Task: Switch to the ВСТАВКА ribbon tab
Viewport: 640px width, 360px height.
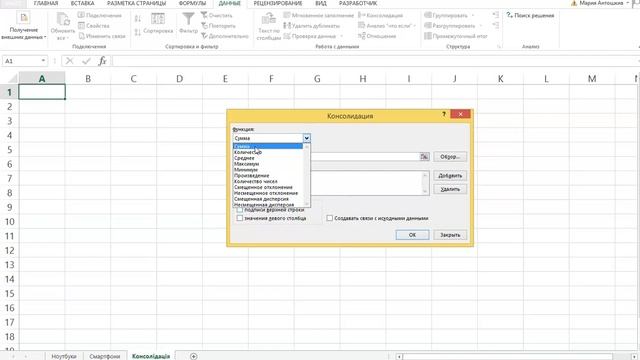Action: point(82,3)
